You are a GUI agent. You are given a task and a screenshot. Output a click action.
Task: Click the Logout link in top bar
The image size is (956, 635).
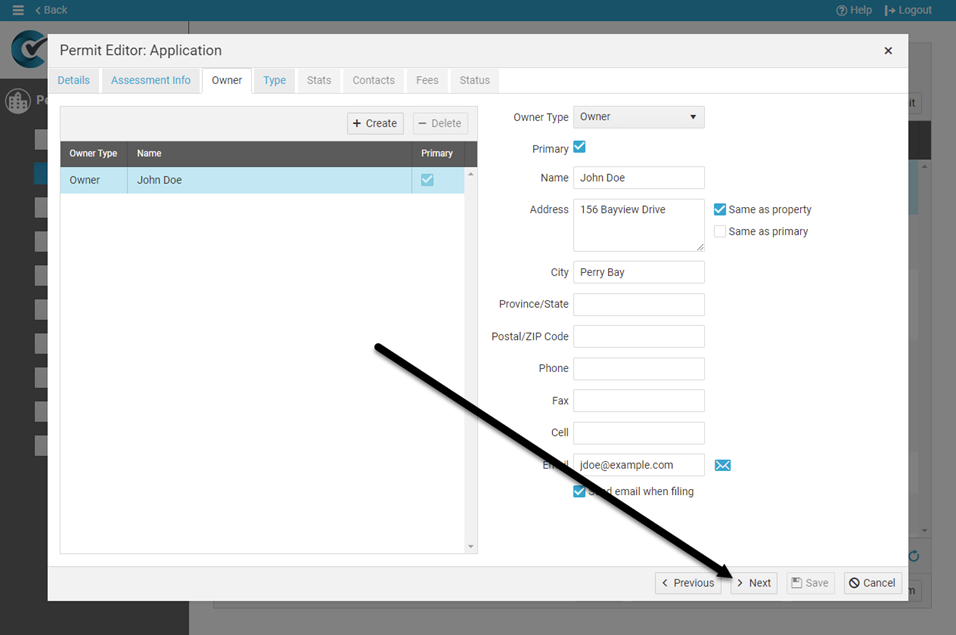pos(908,10)
